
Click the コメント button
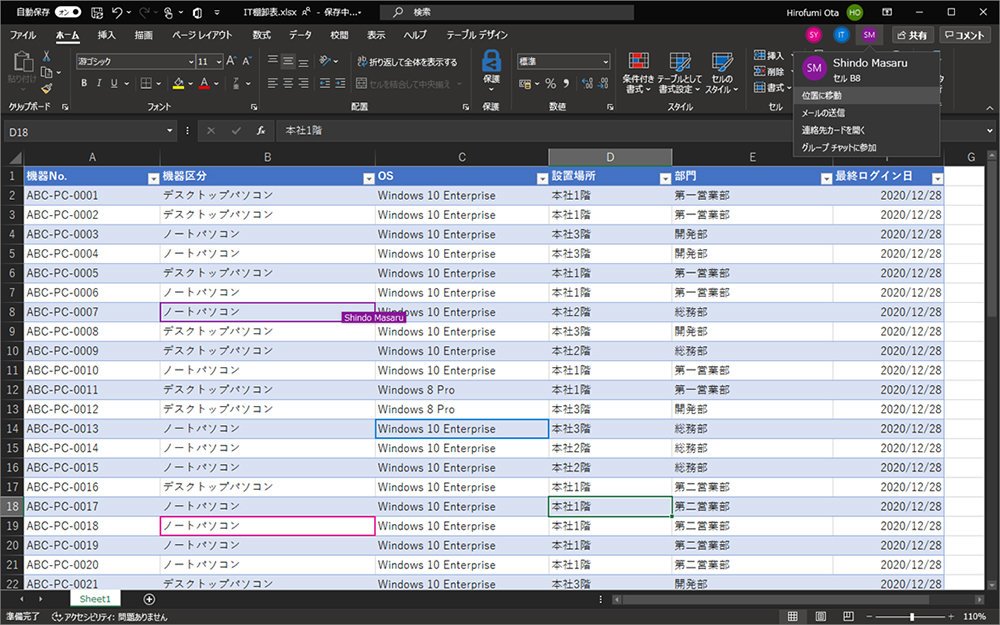pyautogui.click(x=965, y=35)
